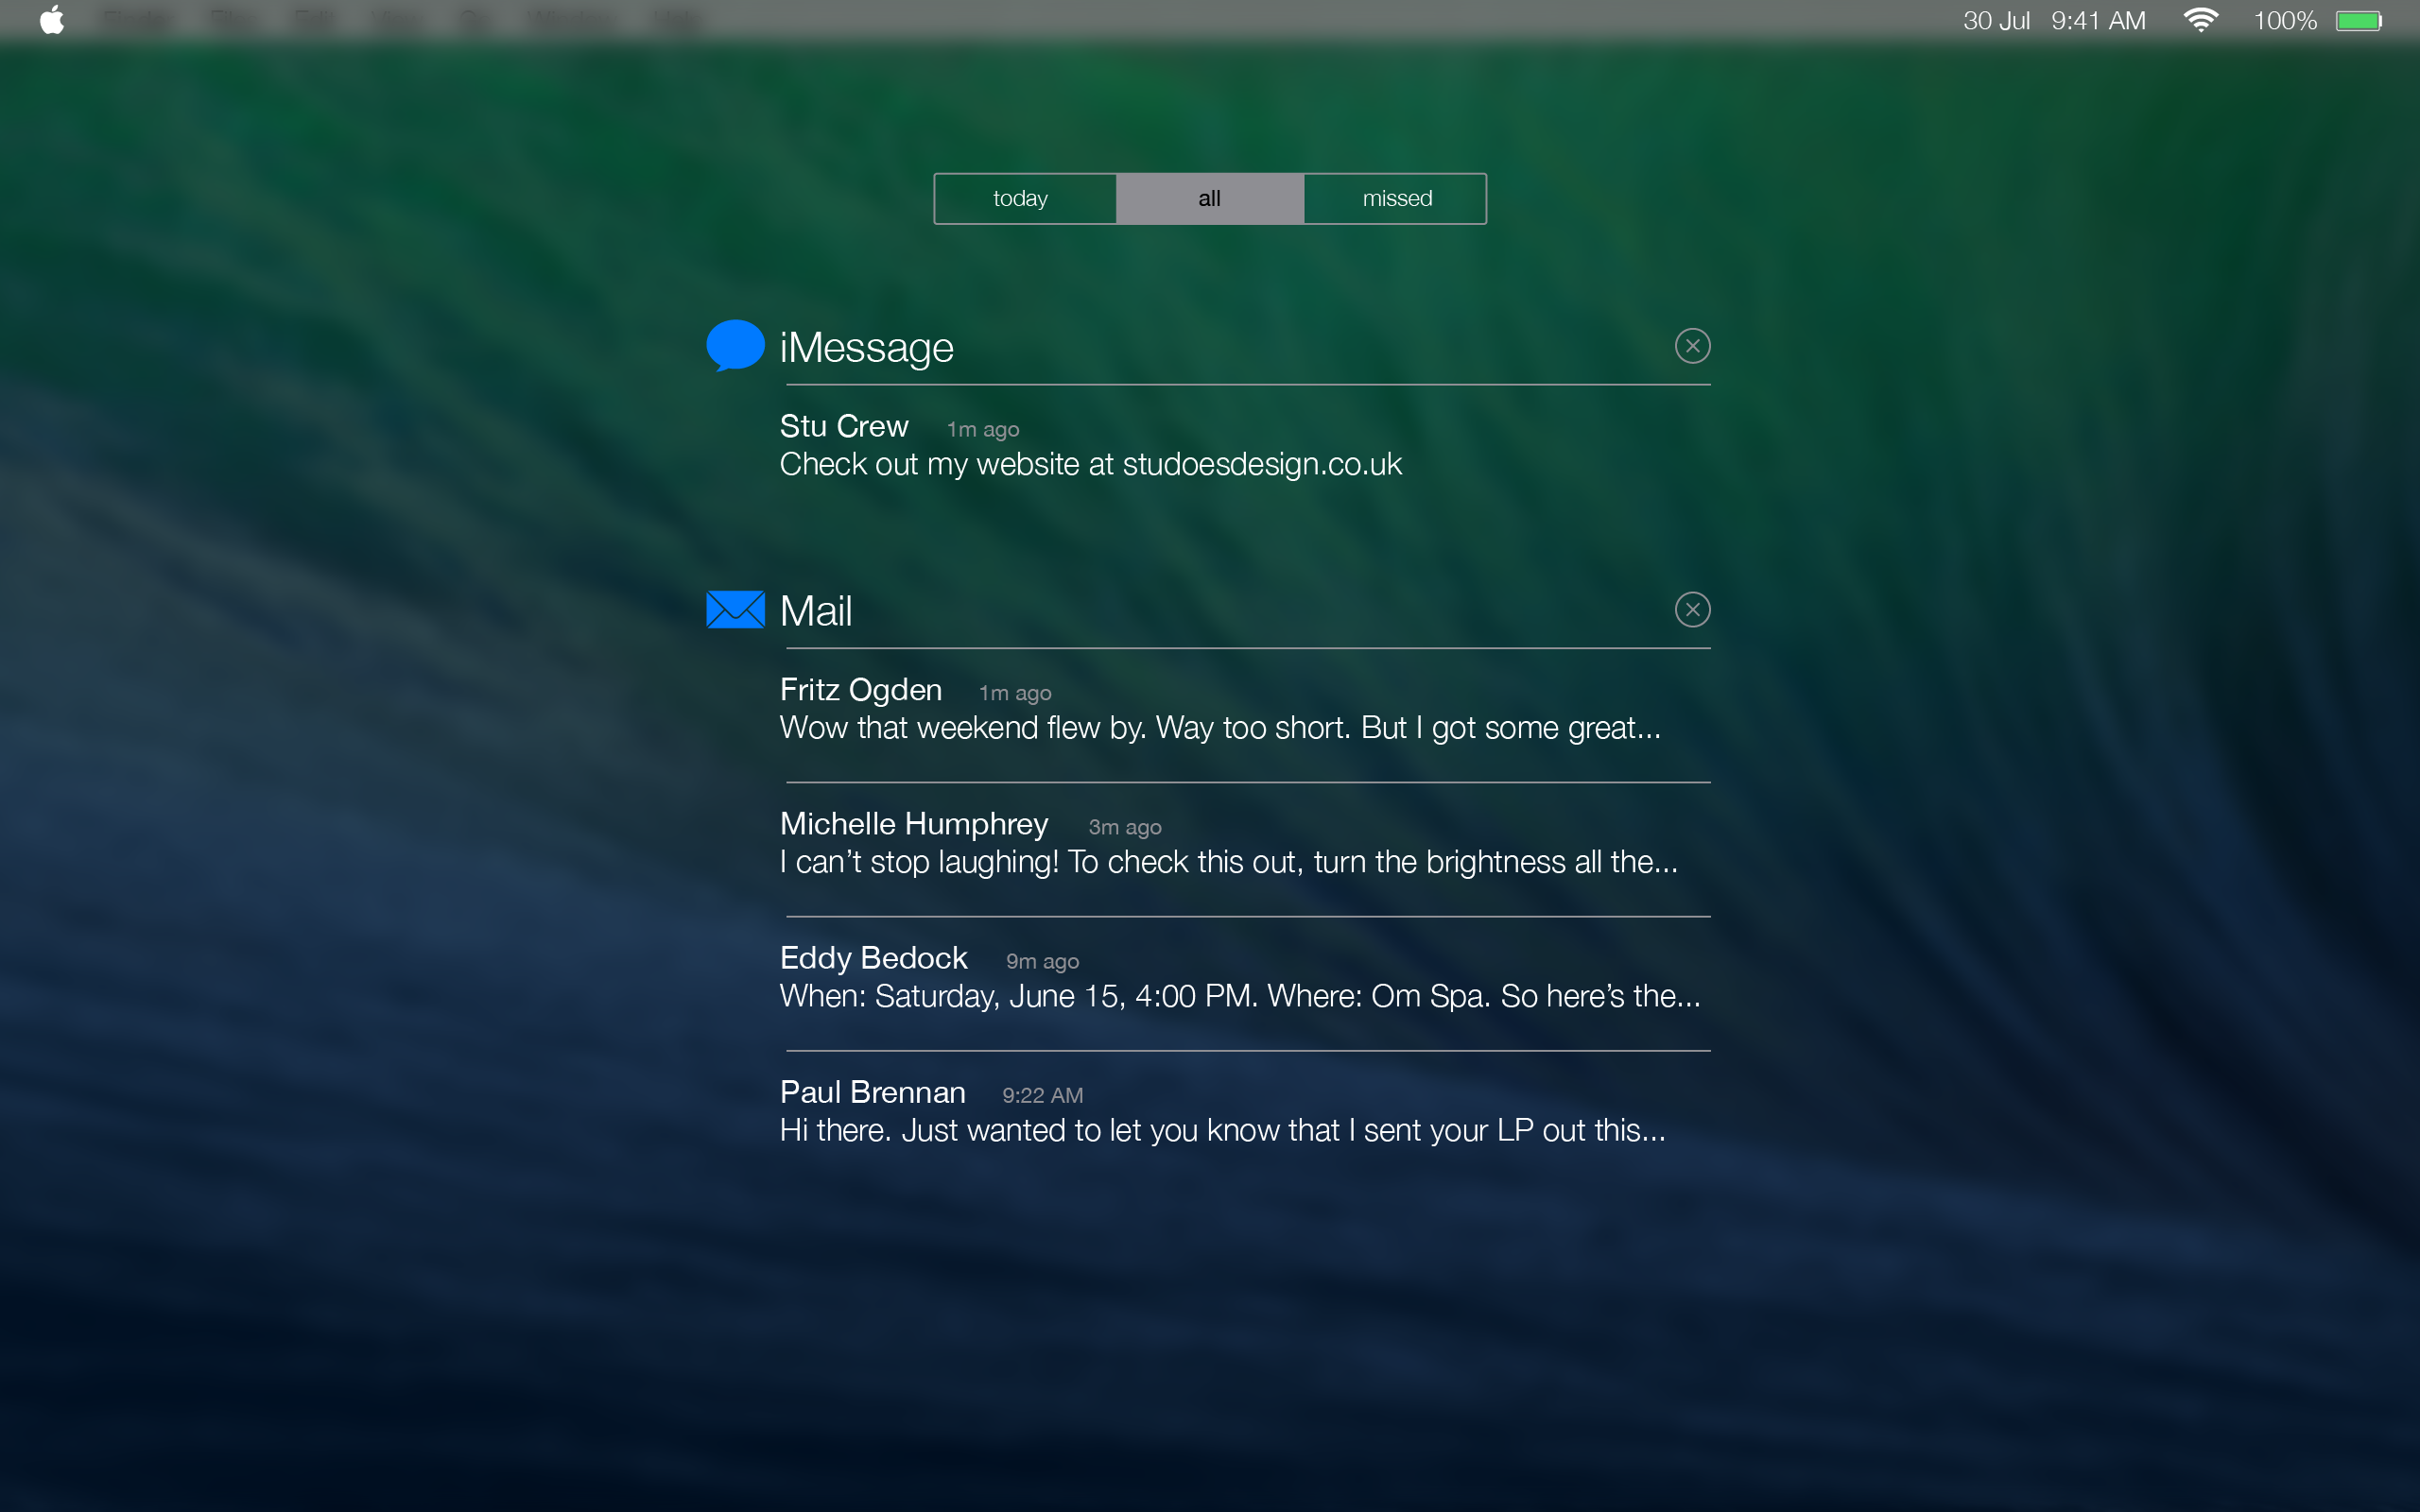Open Stu Crew's iMessage notification

[x=1090, y=447]
